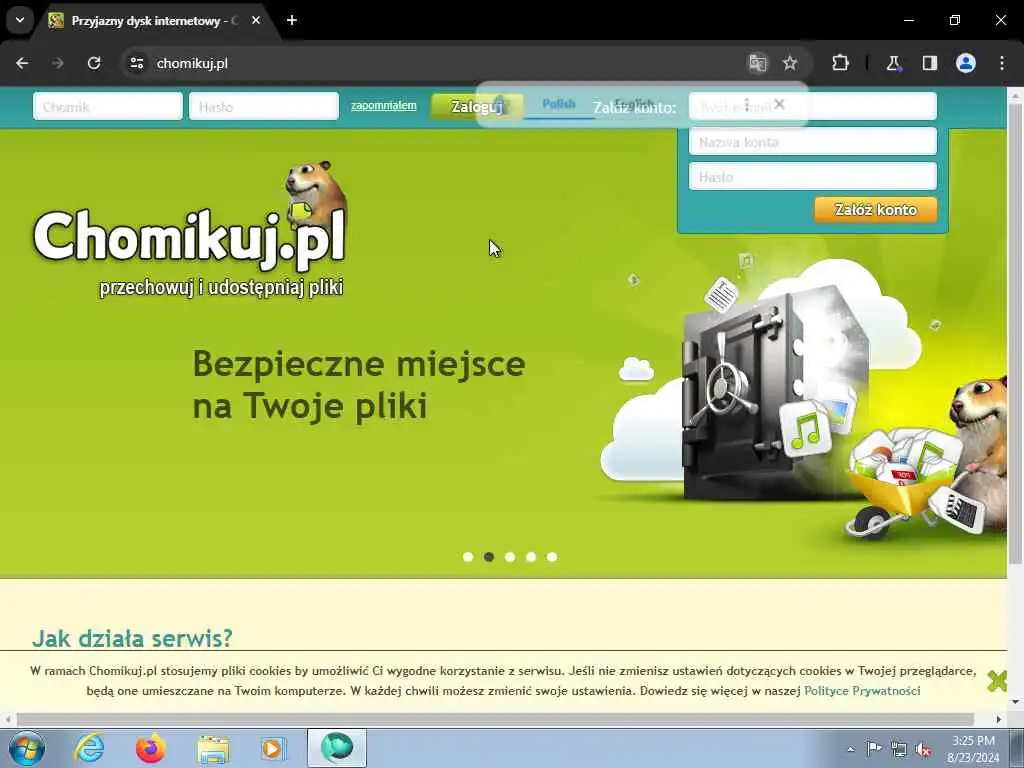The height and width of the screenshot is (768, 1024).
Task: Open the Google Translate page icon
Action: [x=758, y=63]
